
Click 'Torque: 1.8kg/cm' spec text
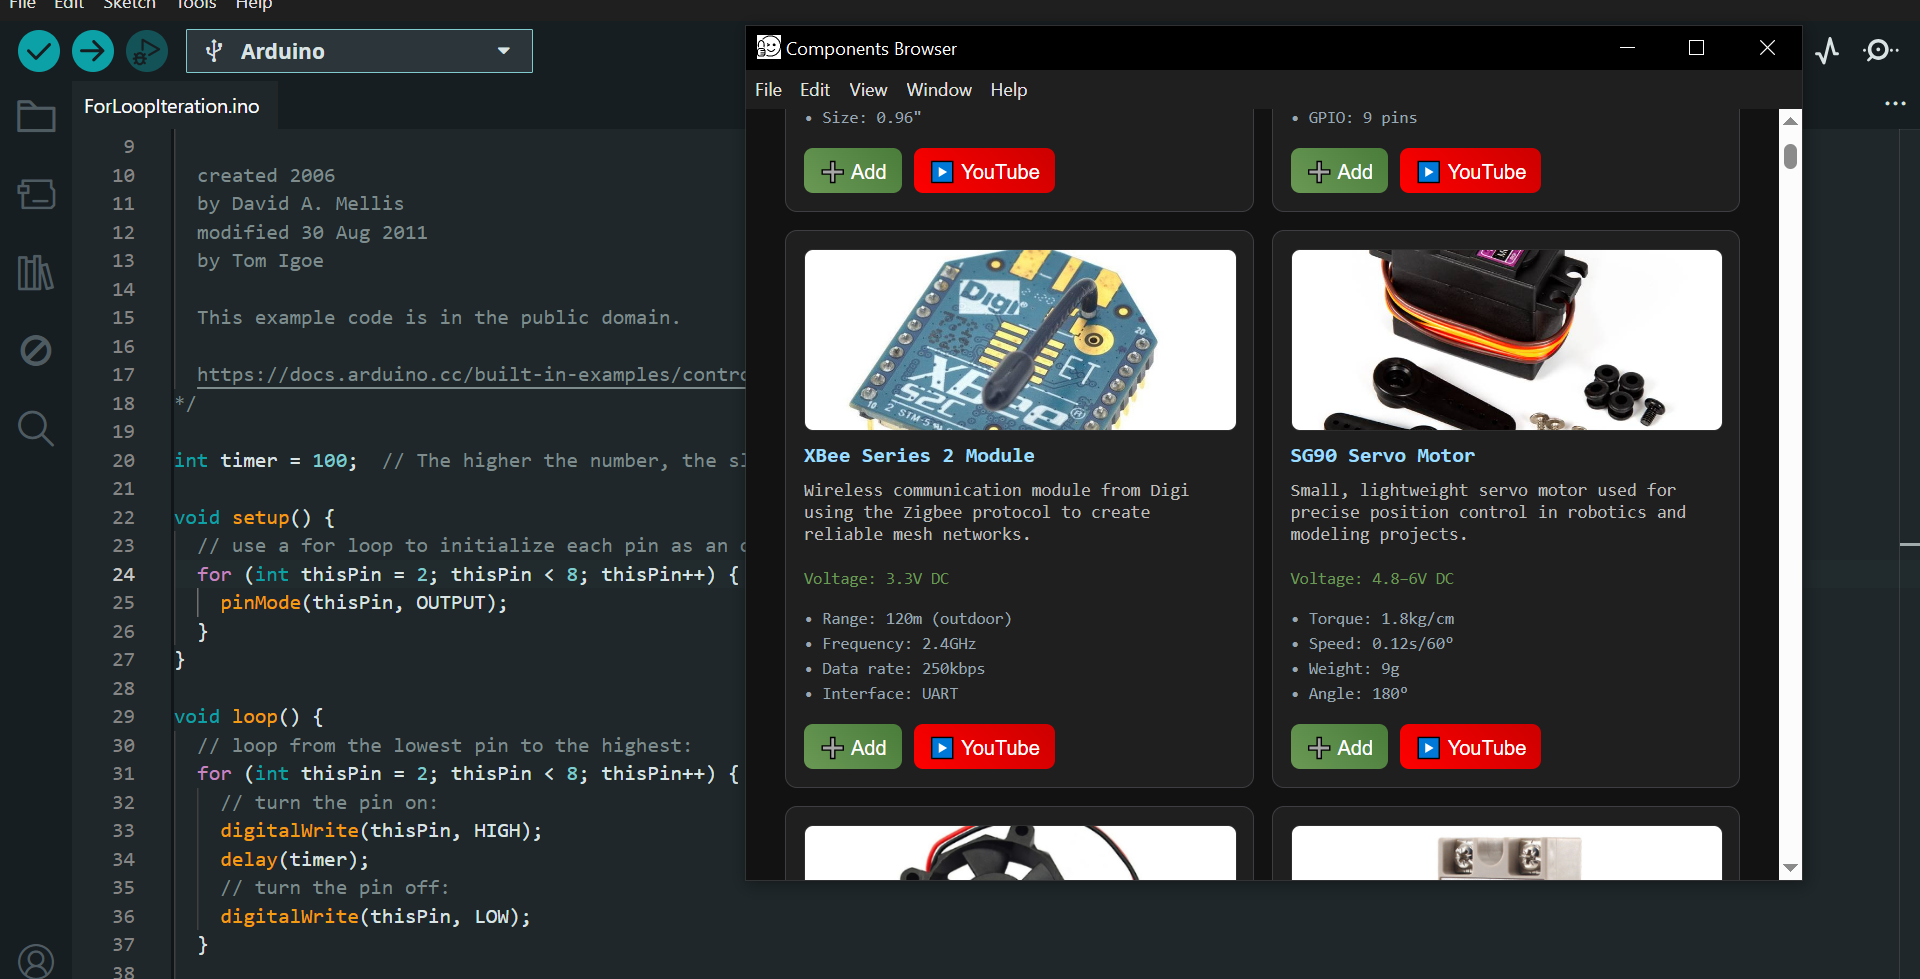1381,619
